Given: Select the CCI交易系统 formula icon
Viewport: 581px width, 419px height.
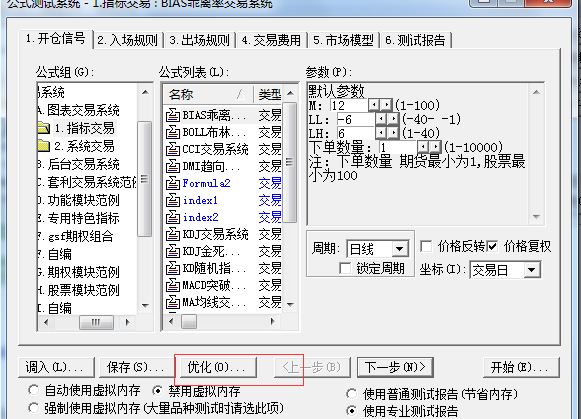Looking at the screenshot, I should (x=173, y=149).
